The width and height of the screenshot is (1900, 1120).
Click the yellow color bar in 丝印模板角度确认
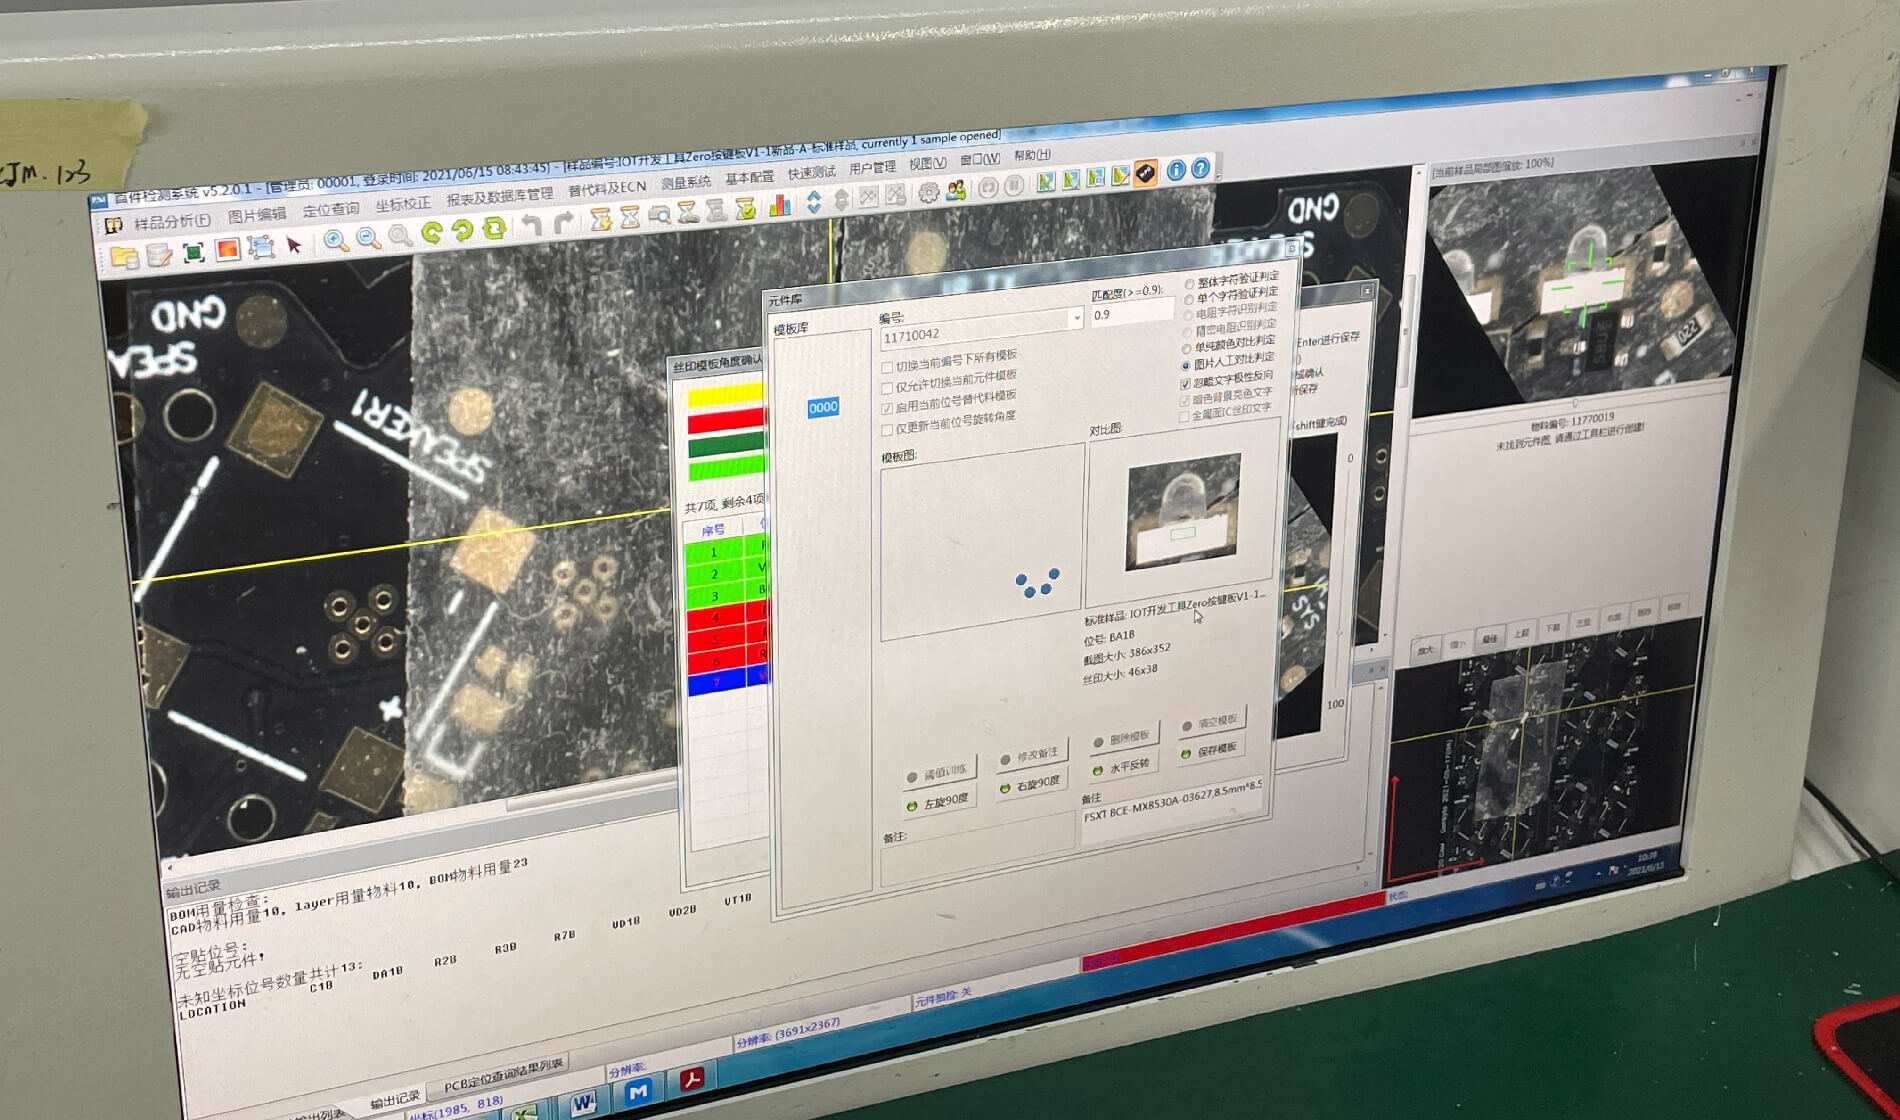pyautogui.click(x=726, y=396)
